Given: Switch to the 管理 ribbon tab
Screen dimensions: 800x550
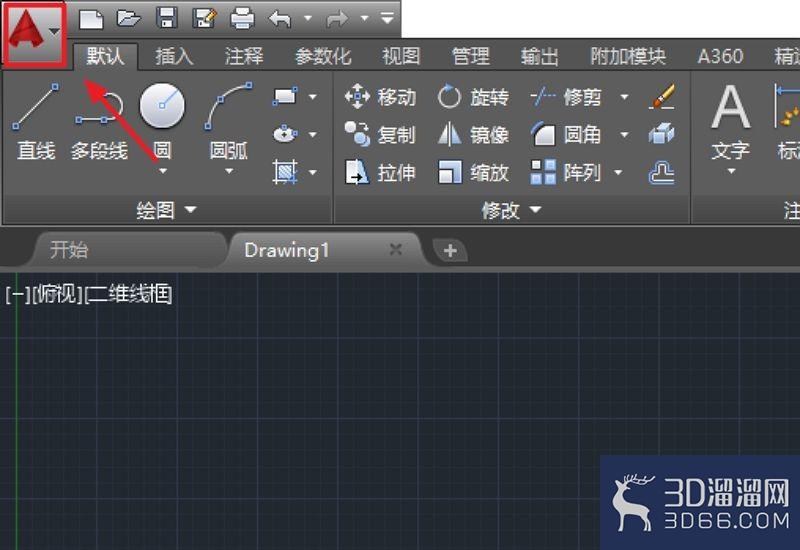Looking at the screenshot, I should 470,56.
